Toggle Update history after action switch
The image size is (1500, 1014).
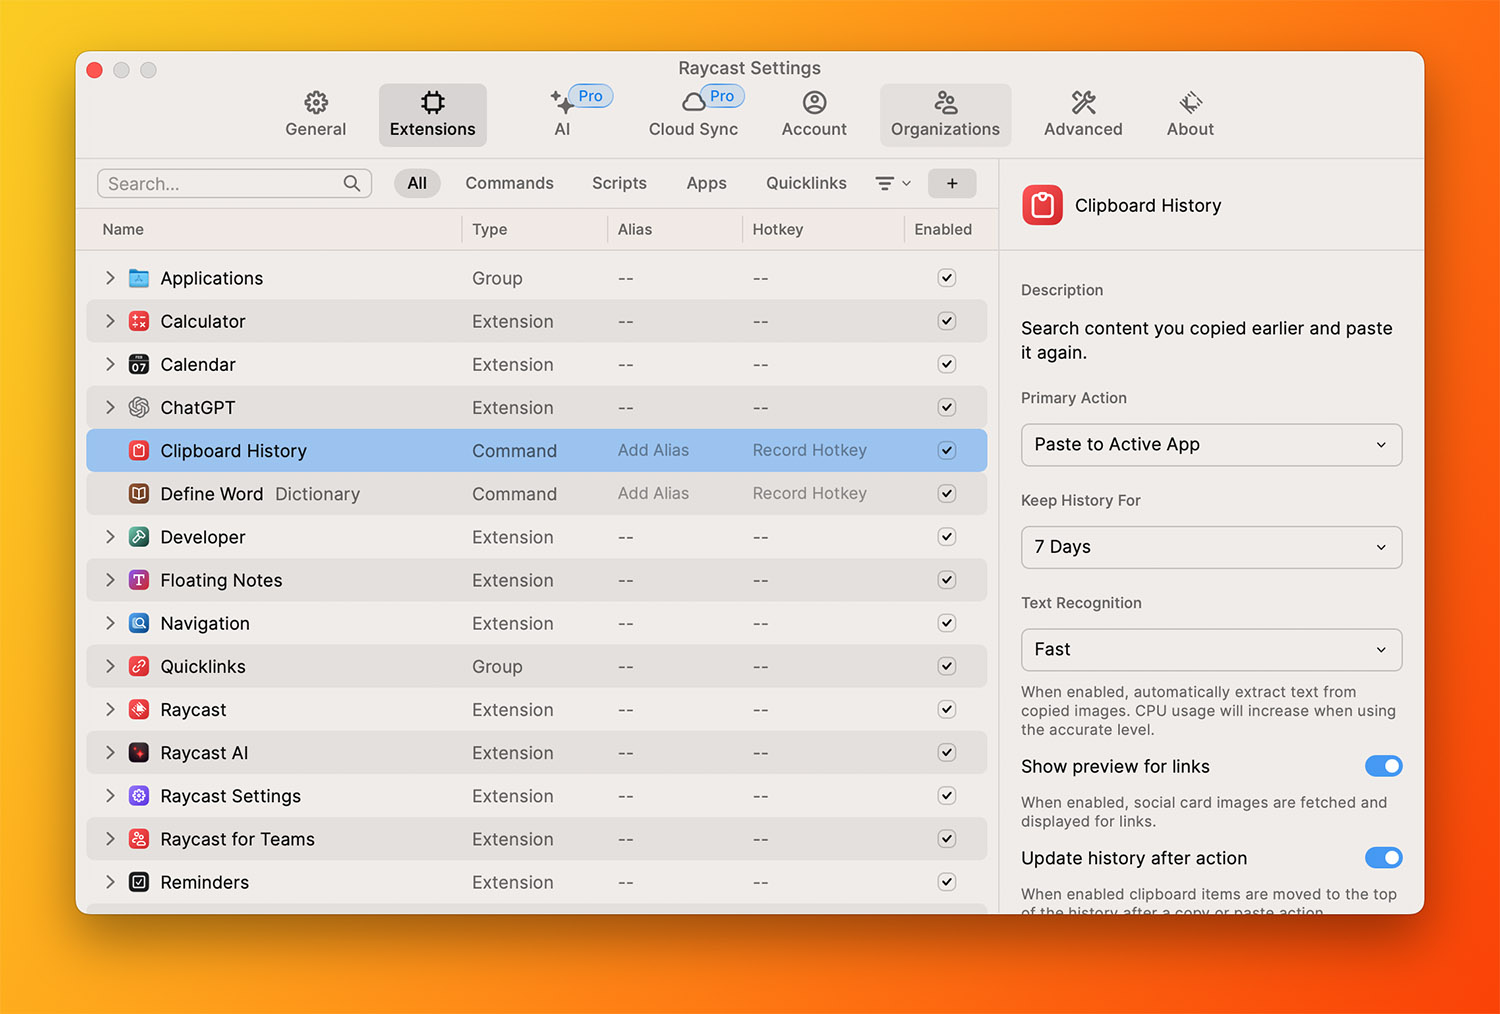[x=1383, y=858]
